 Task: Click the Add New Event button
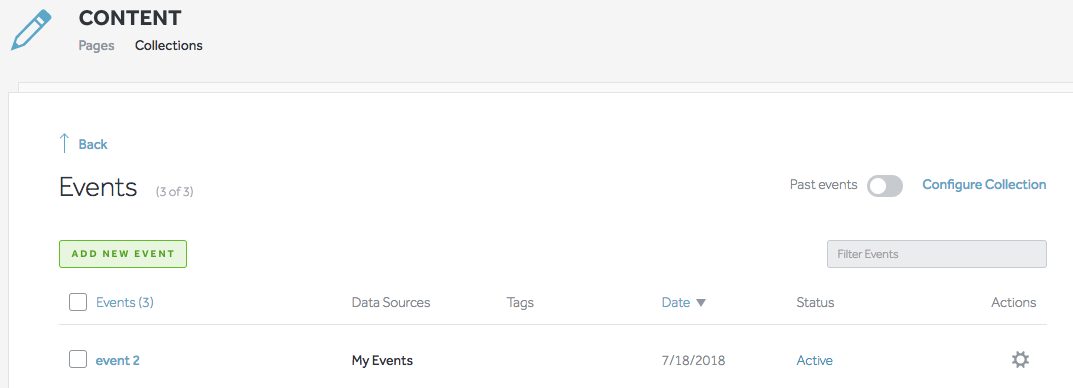(123, 254)
